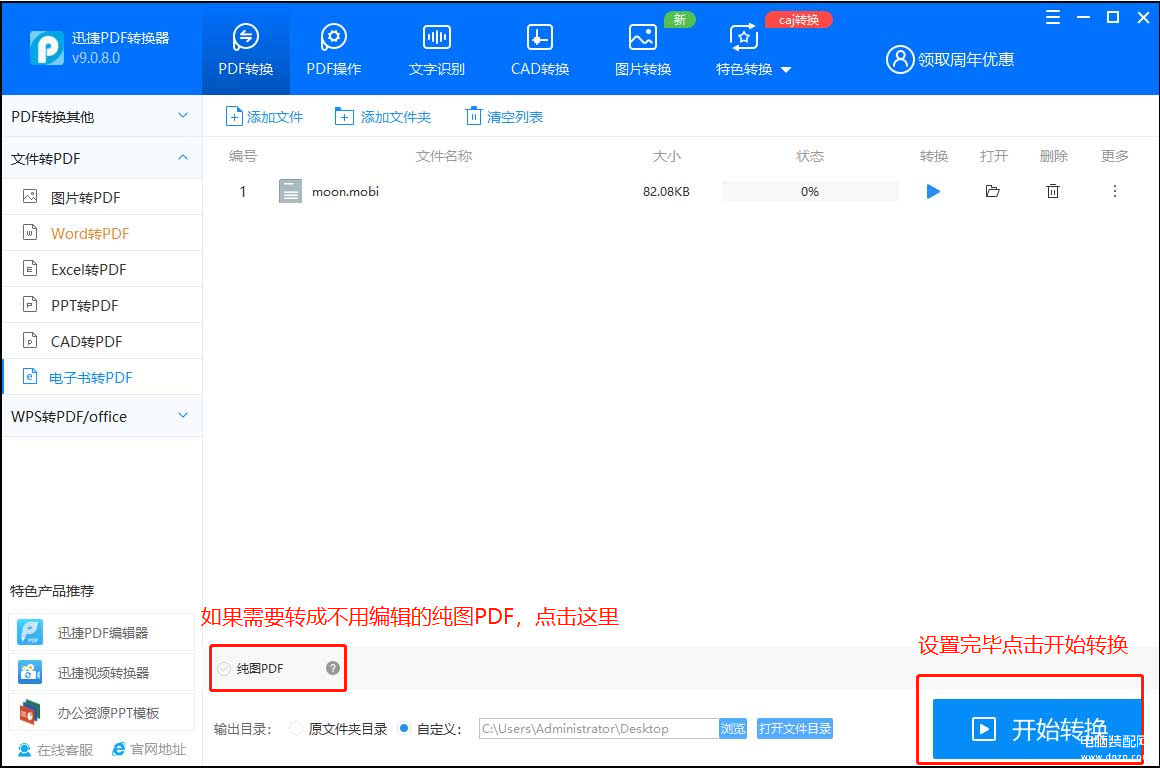
Task: Select 电子书转PDF option
Action: 102,377
